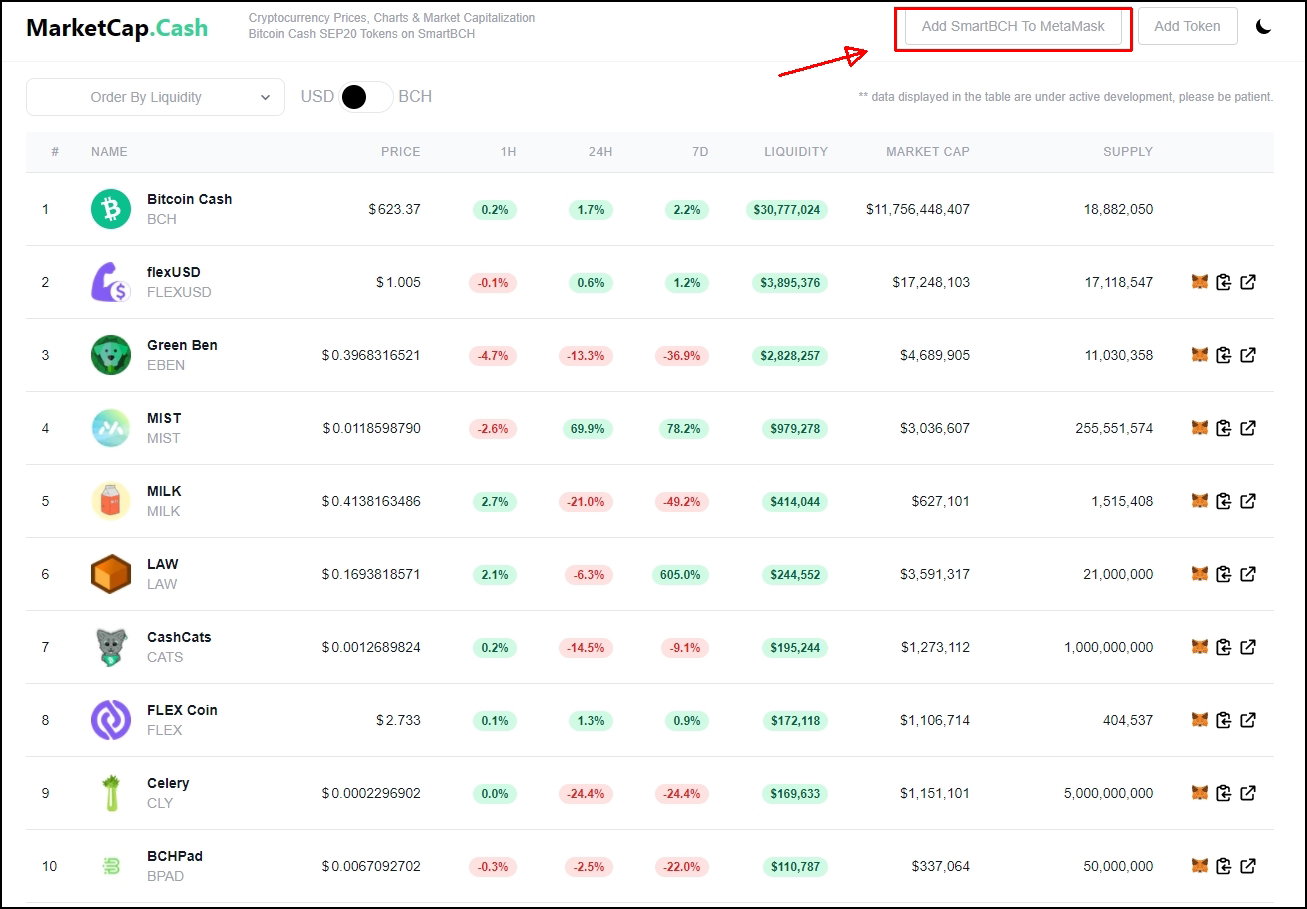This screenshot has width=1307, height=909.
Task: Click the MetaMask fox icon for FLEX Coin
Action: click(x=1200, y=720)
